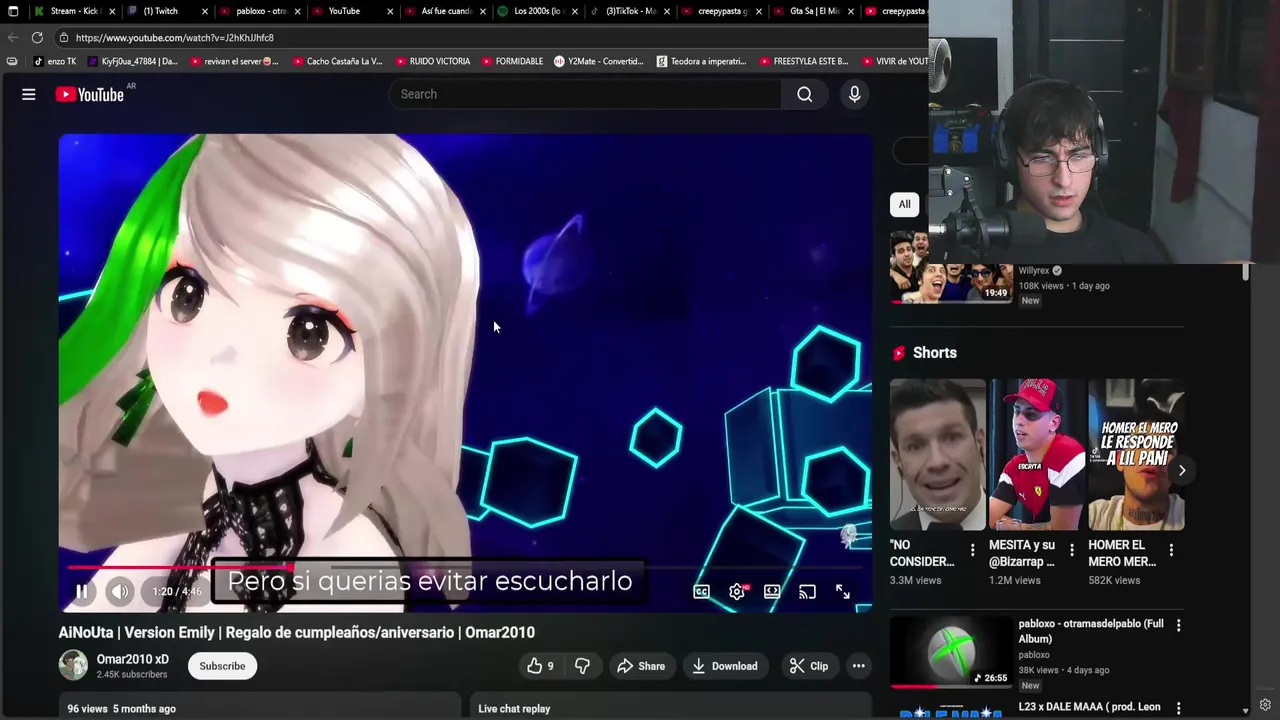Open the 'FORMIDABLE' bookmark
The height and width of the screenshot is (720, 1280).
pos(512,61)
